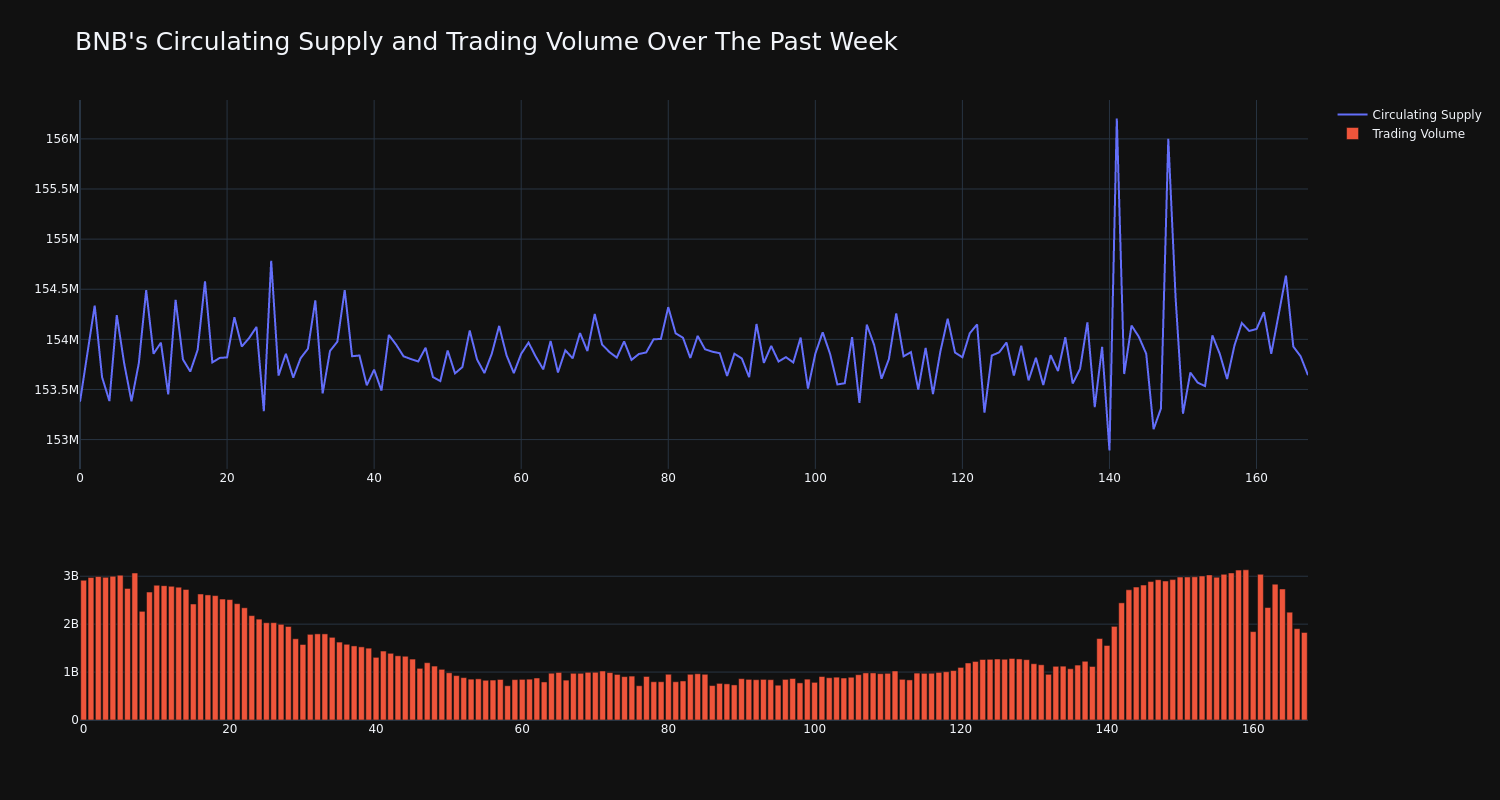Click the 1B volume axis label

click(71, 672)
